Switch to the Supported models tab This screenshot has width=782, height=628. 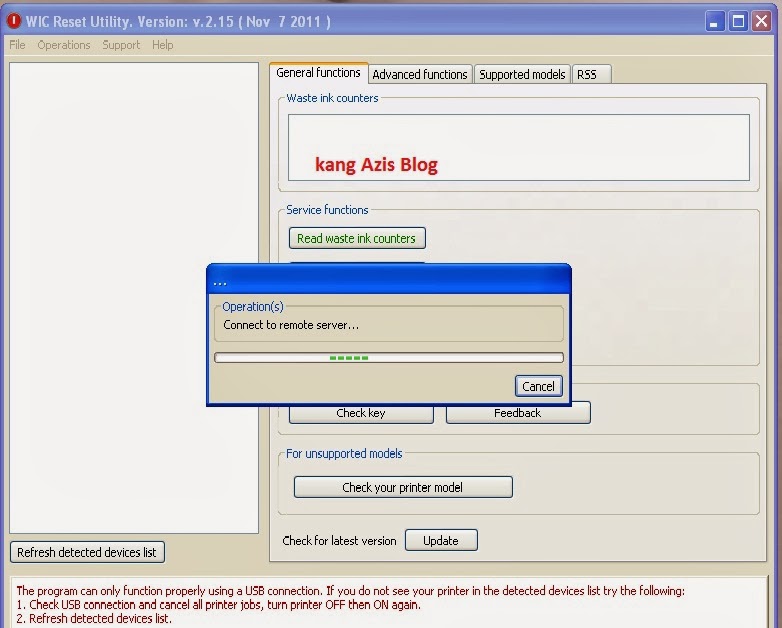coord(522,74)
